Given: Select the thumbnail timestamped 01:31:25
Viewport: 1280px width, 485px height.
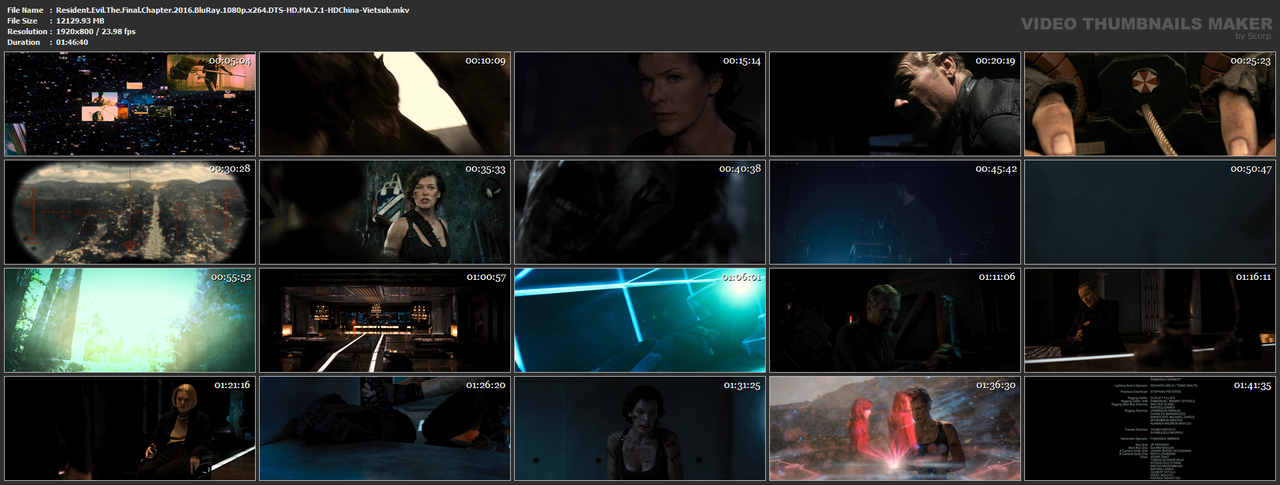Looking at the screenshot, I should 640,428.
